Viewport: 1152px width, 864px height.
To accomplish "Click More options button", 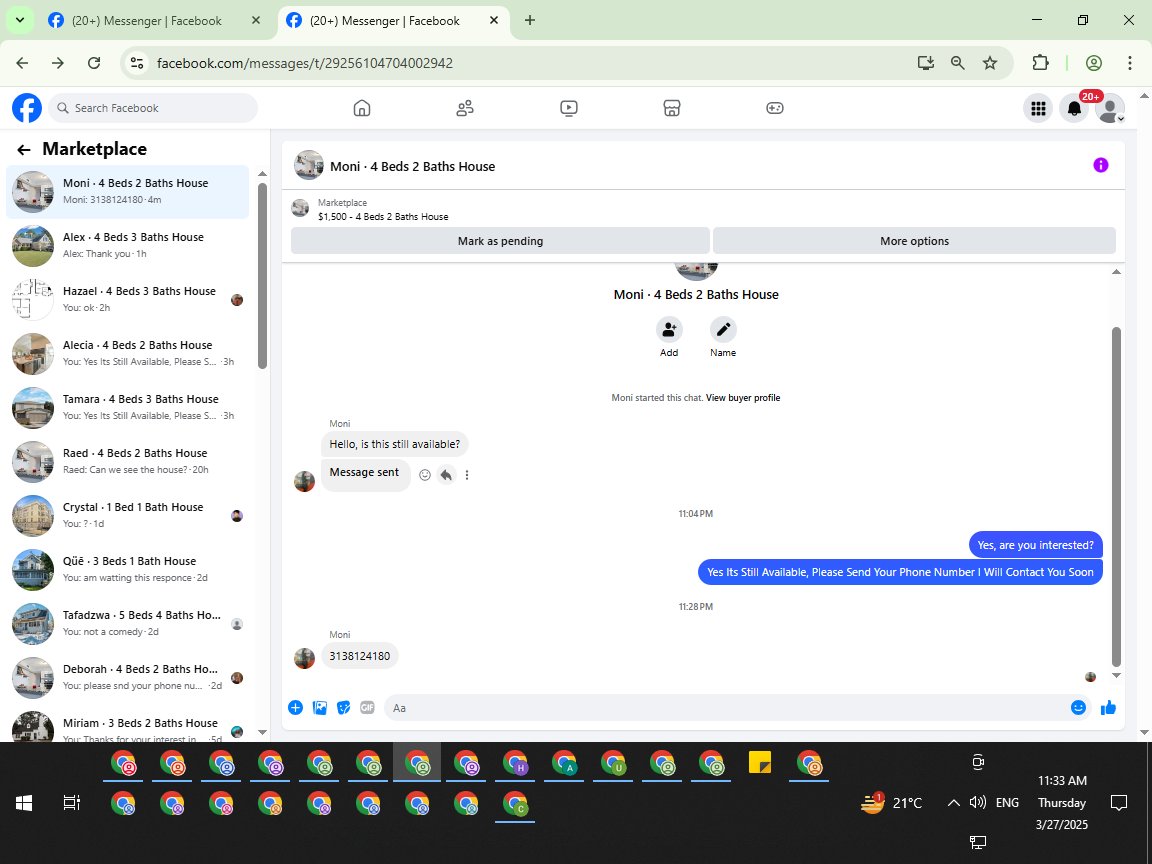I will [914, 241].
